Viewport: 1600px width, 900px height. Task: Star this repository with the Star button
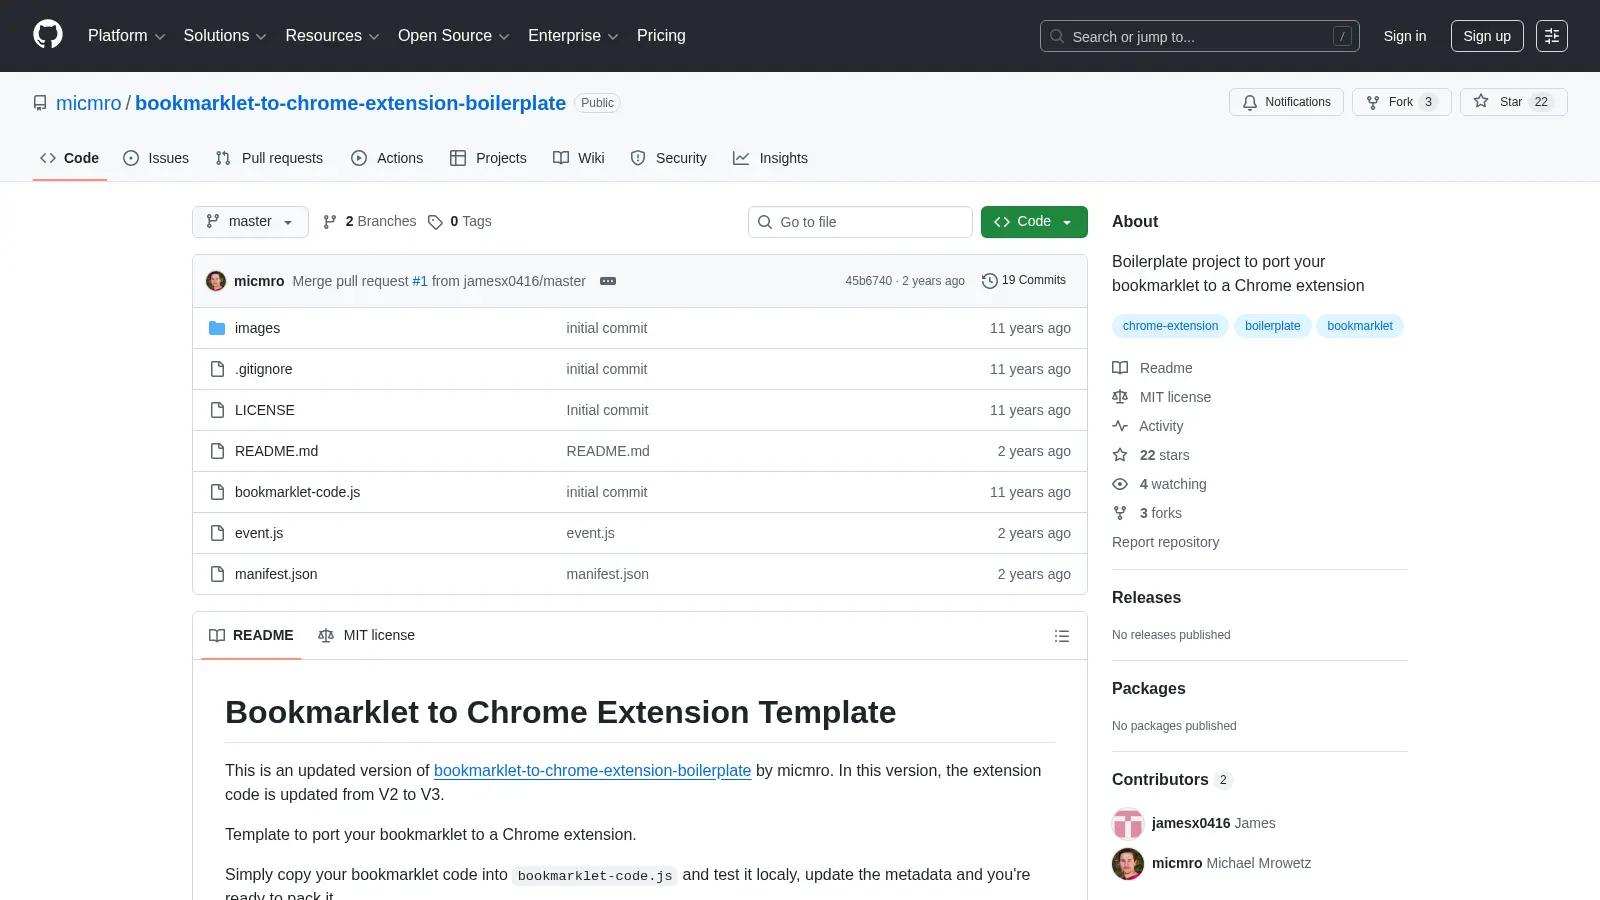[1513, 102]
